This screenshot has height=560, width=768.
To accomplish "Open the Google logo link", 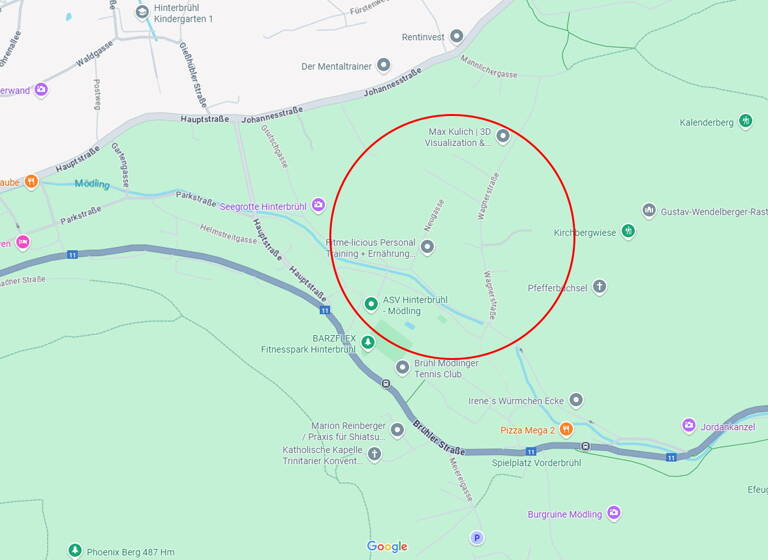I will click(387, 547).
